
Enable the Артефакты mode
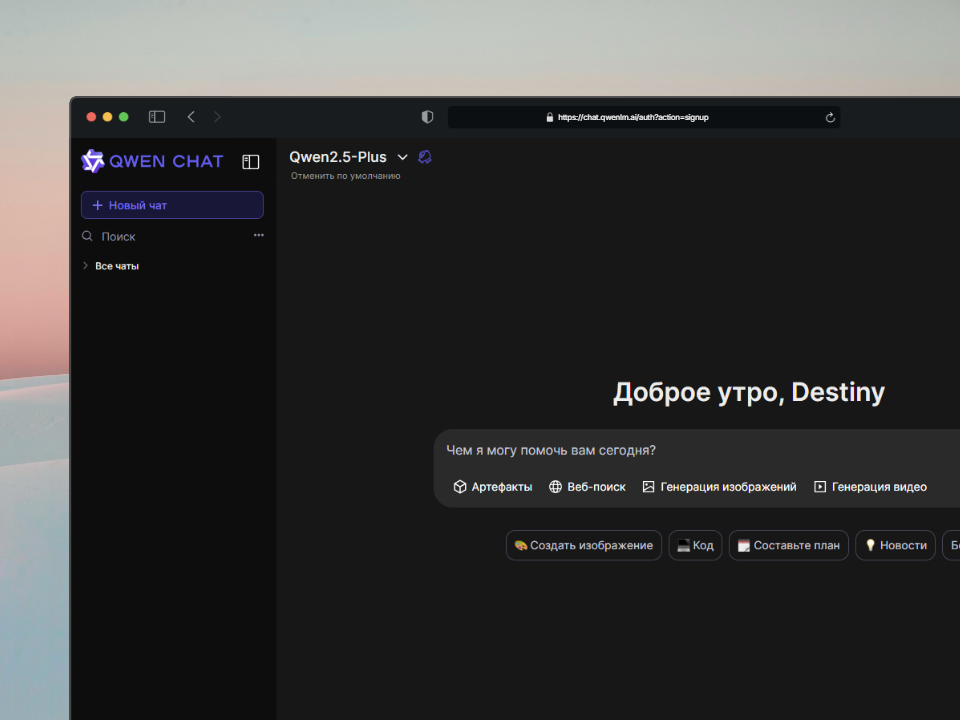[x=493, y=487]
